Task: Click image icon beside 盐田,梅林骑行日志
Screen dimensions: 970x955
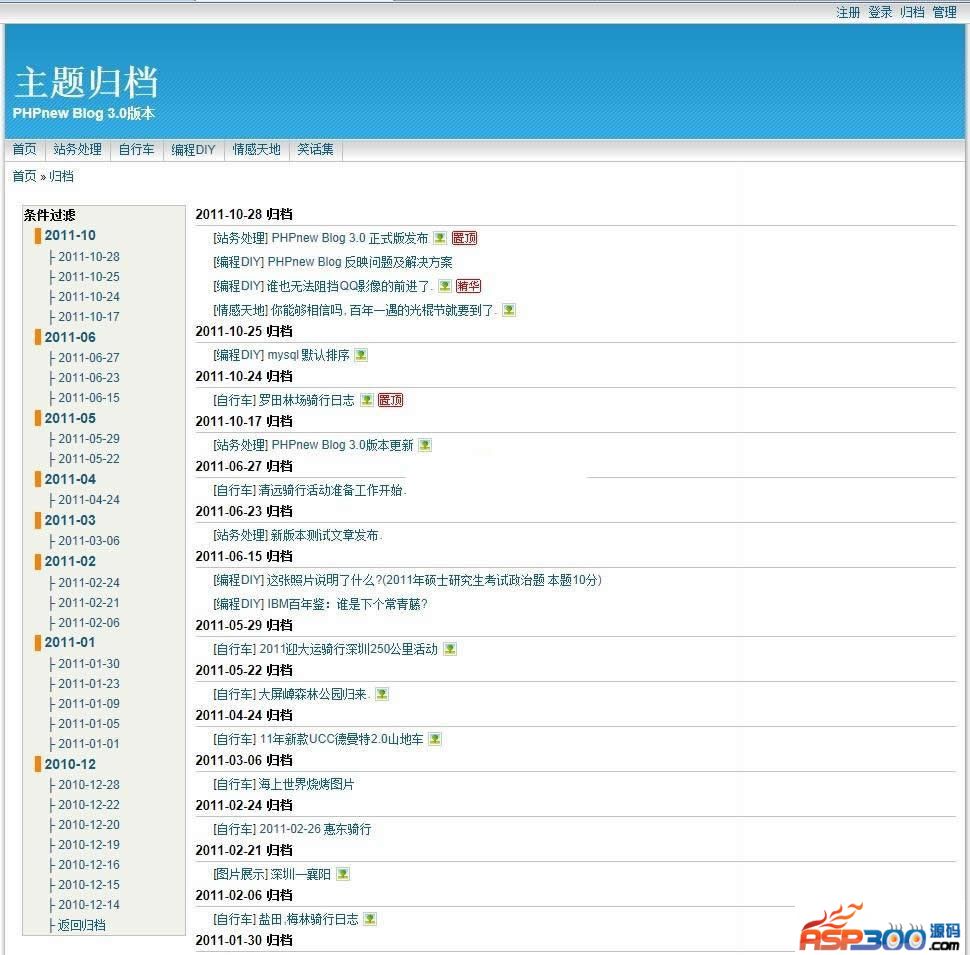Action: (x=370, y=920)
